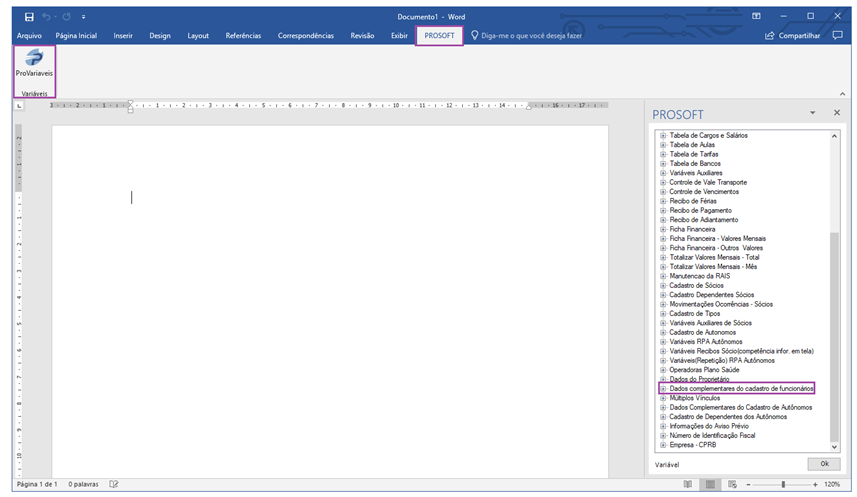
Task: Select 'Recibo de Pagamento' tree item
Action: pos(701,211)
